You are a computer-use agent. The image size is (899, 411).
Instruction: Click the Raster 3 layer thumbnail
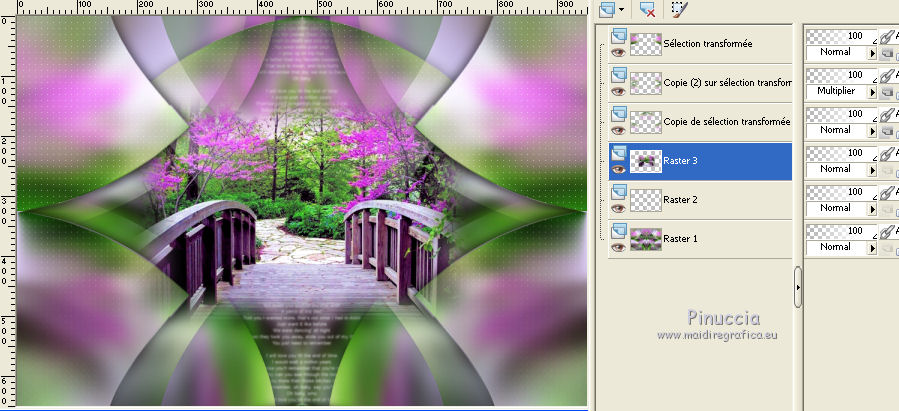[x=646, y=161]
